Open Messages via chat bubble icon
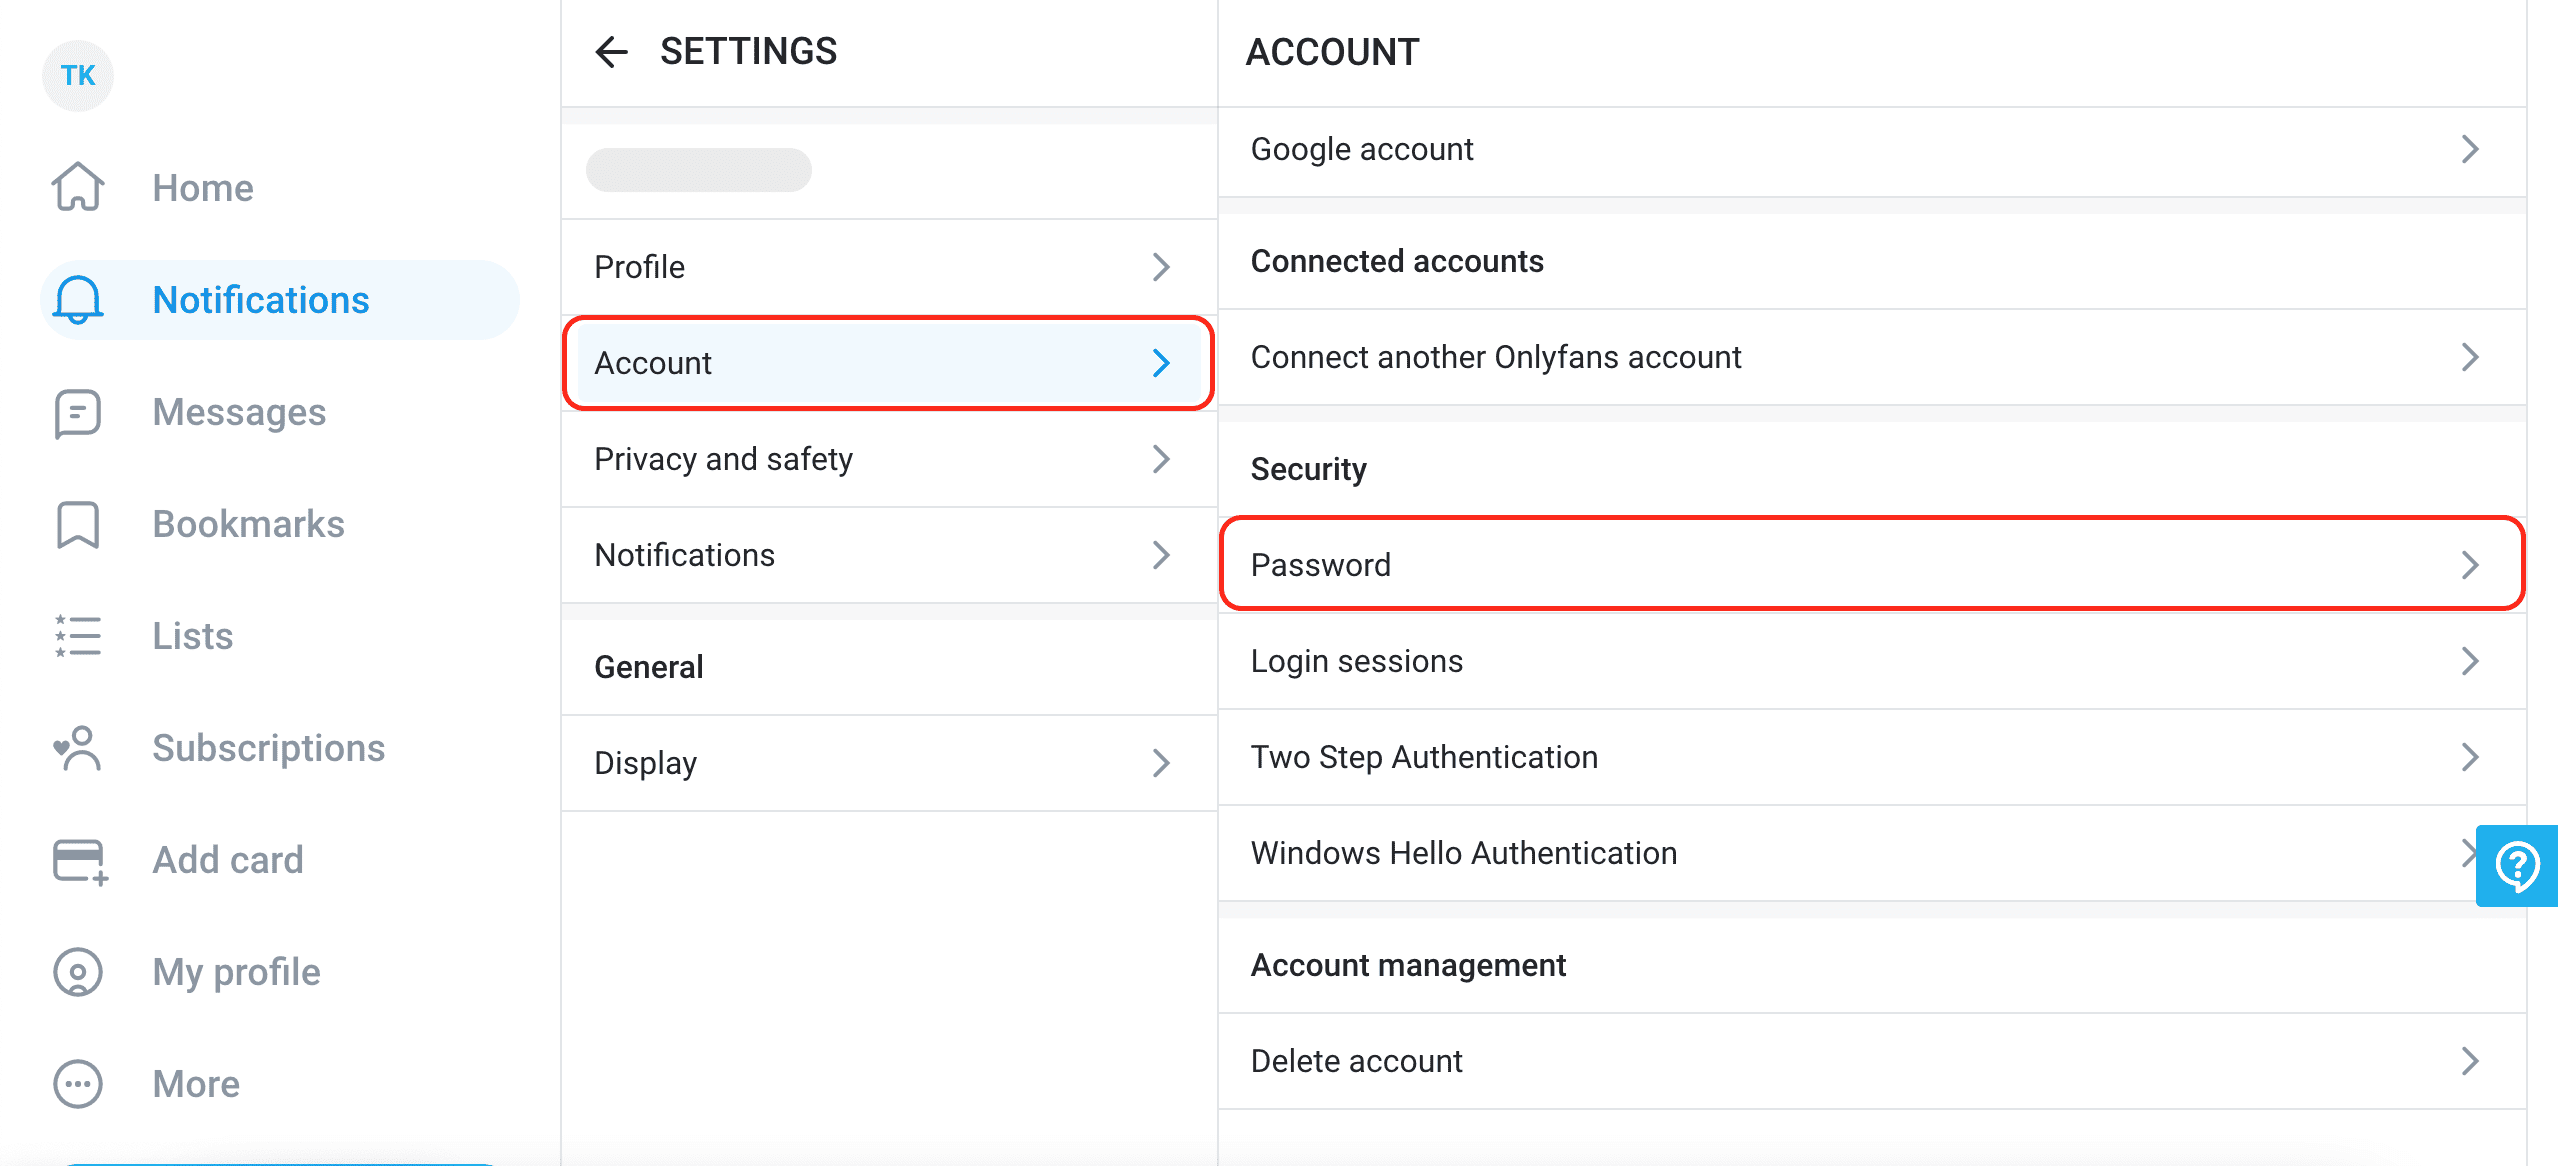This screenshot has height=1166, width=2558. coord(78,413)
